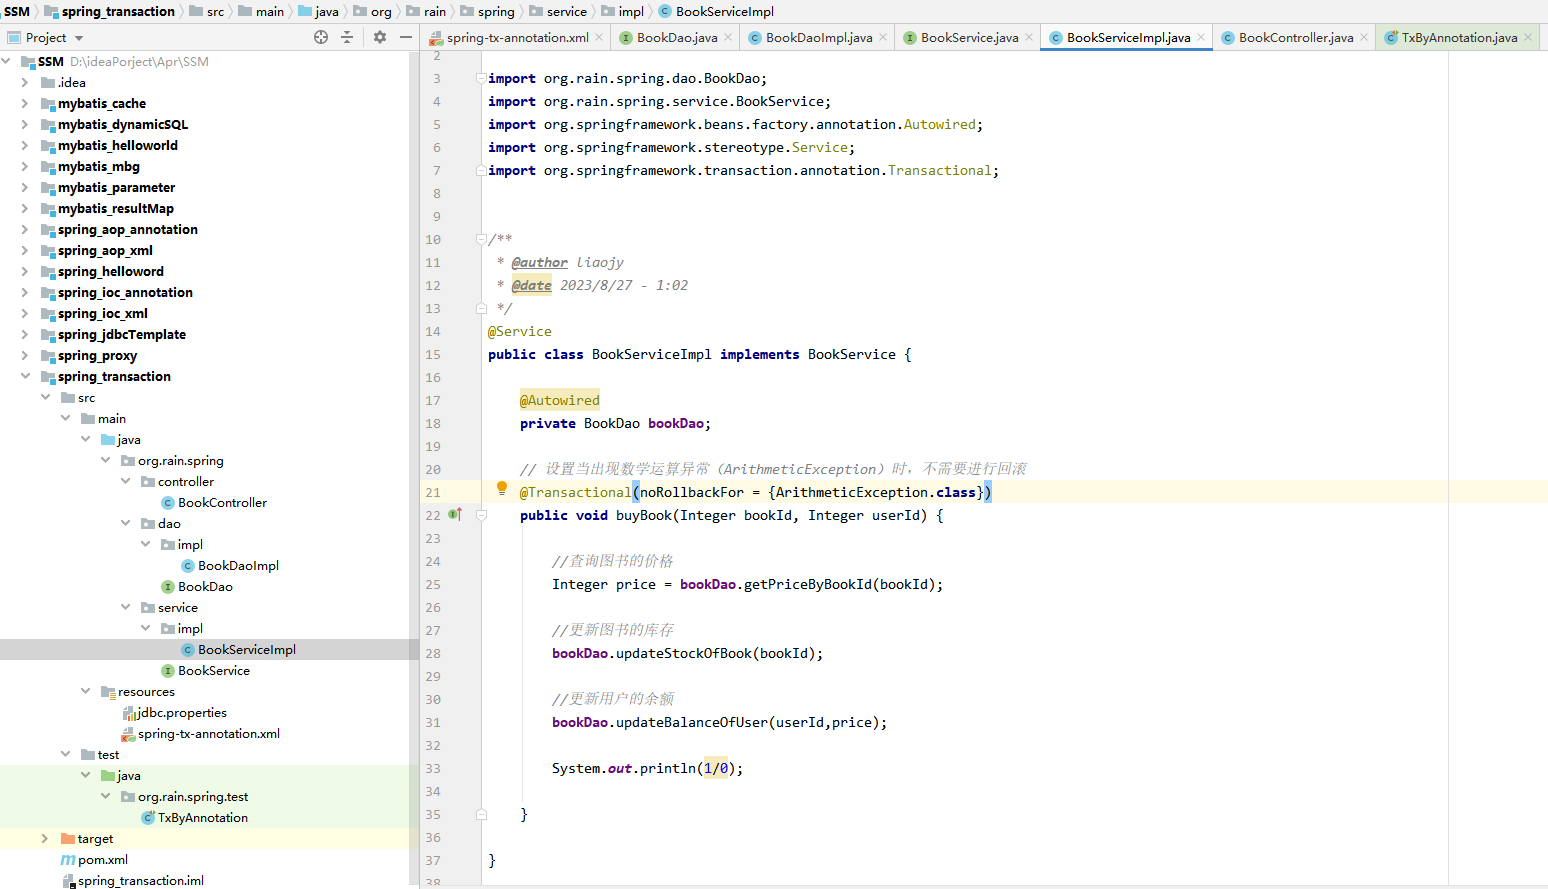Collapse the controller package
The image size is (1548, 889).
(125, 481)
